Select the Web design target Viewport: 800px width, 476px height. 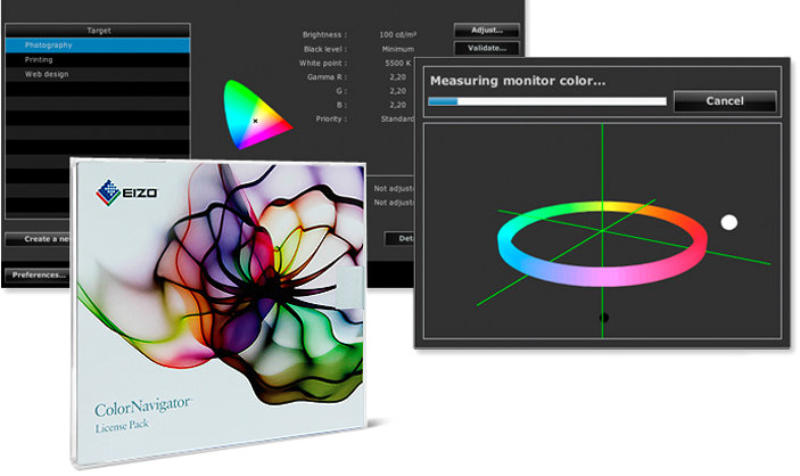pos(97,74)
